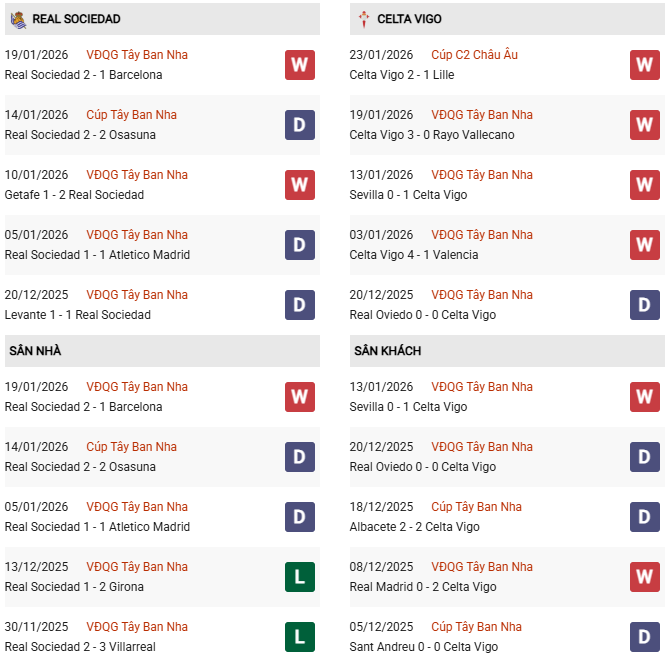Click the L badge for Real Sociedad 1-2 Girona
Image resolution: width=666 pixels, height=663 pixels.
pos(300,577)
